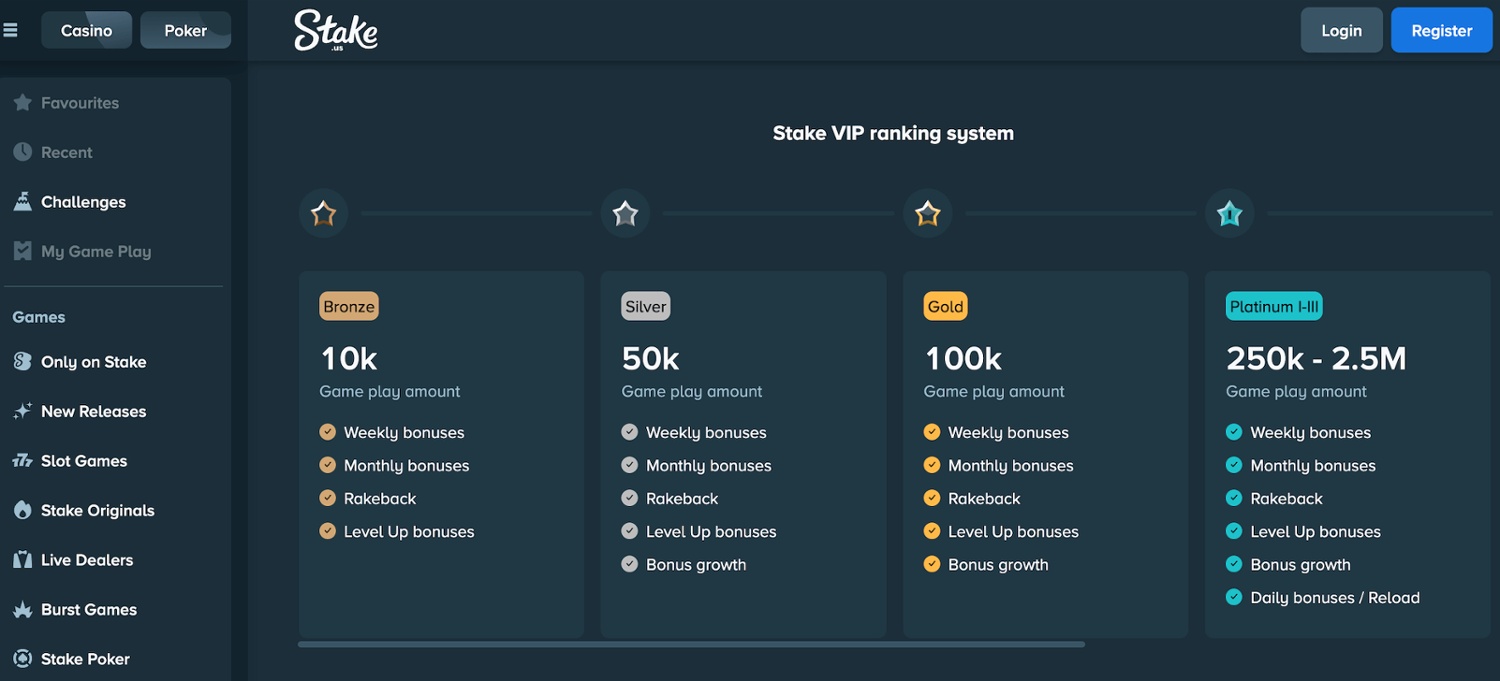Click the Slot Games sevens icon
Viewport: 1500px width, 681px height.
point(22,461)
